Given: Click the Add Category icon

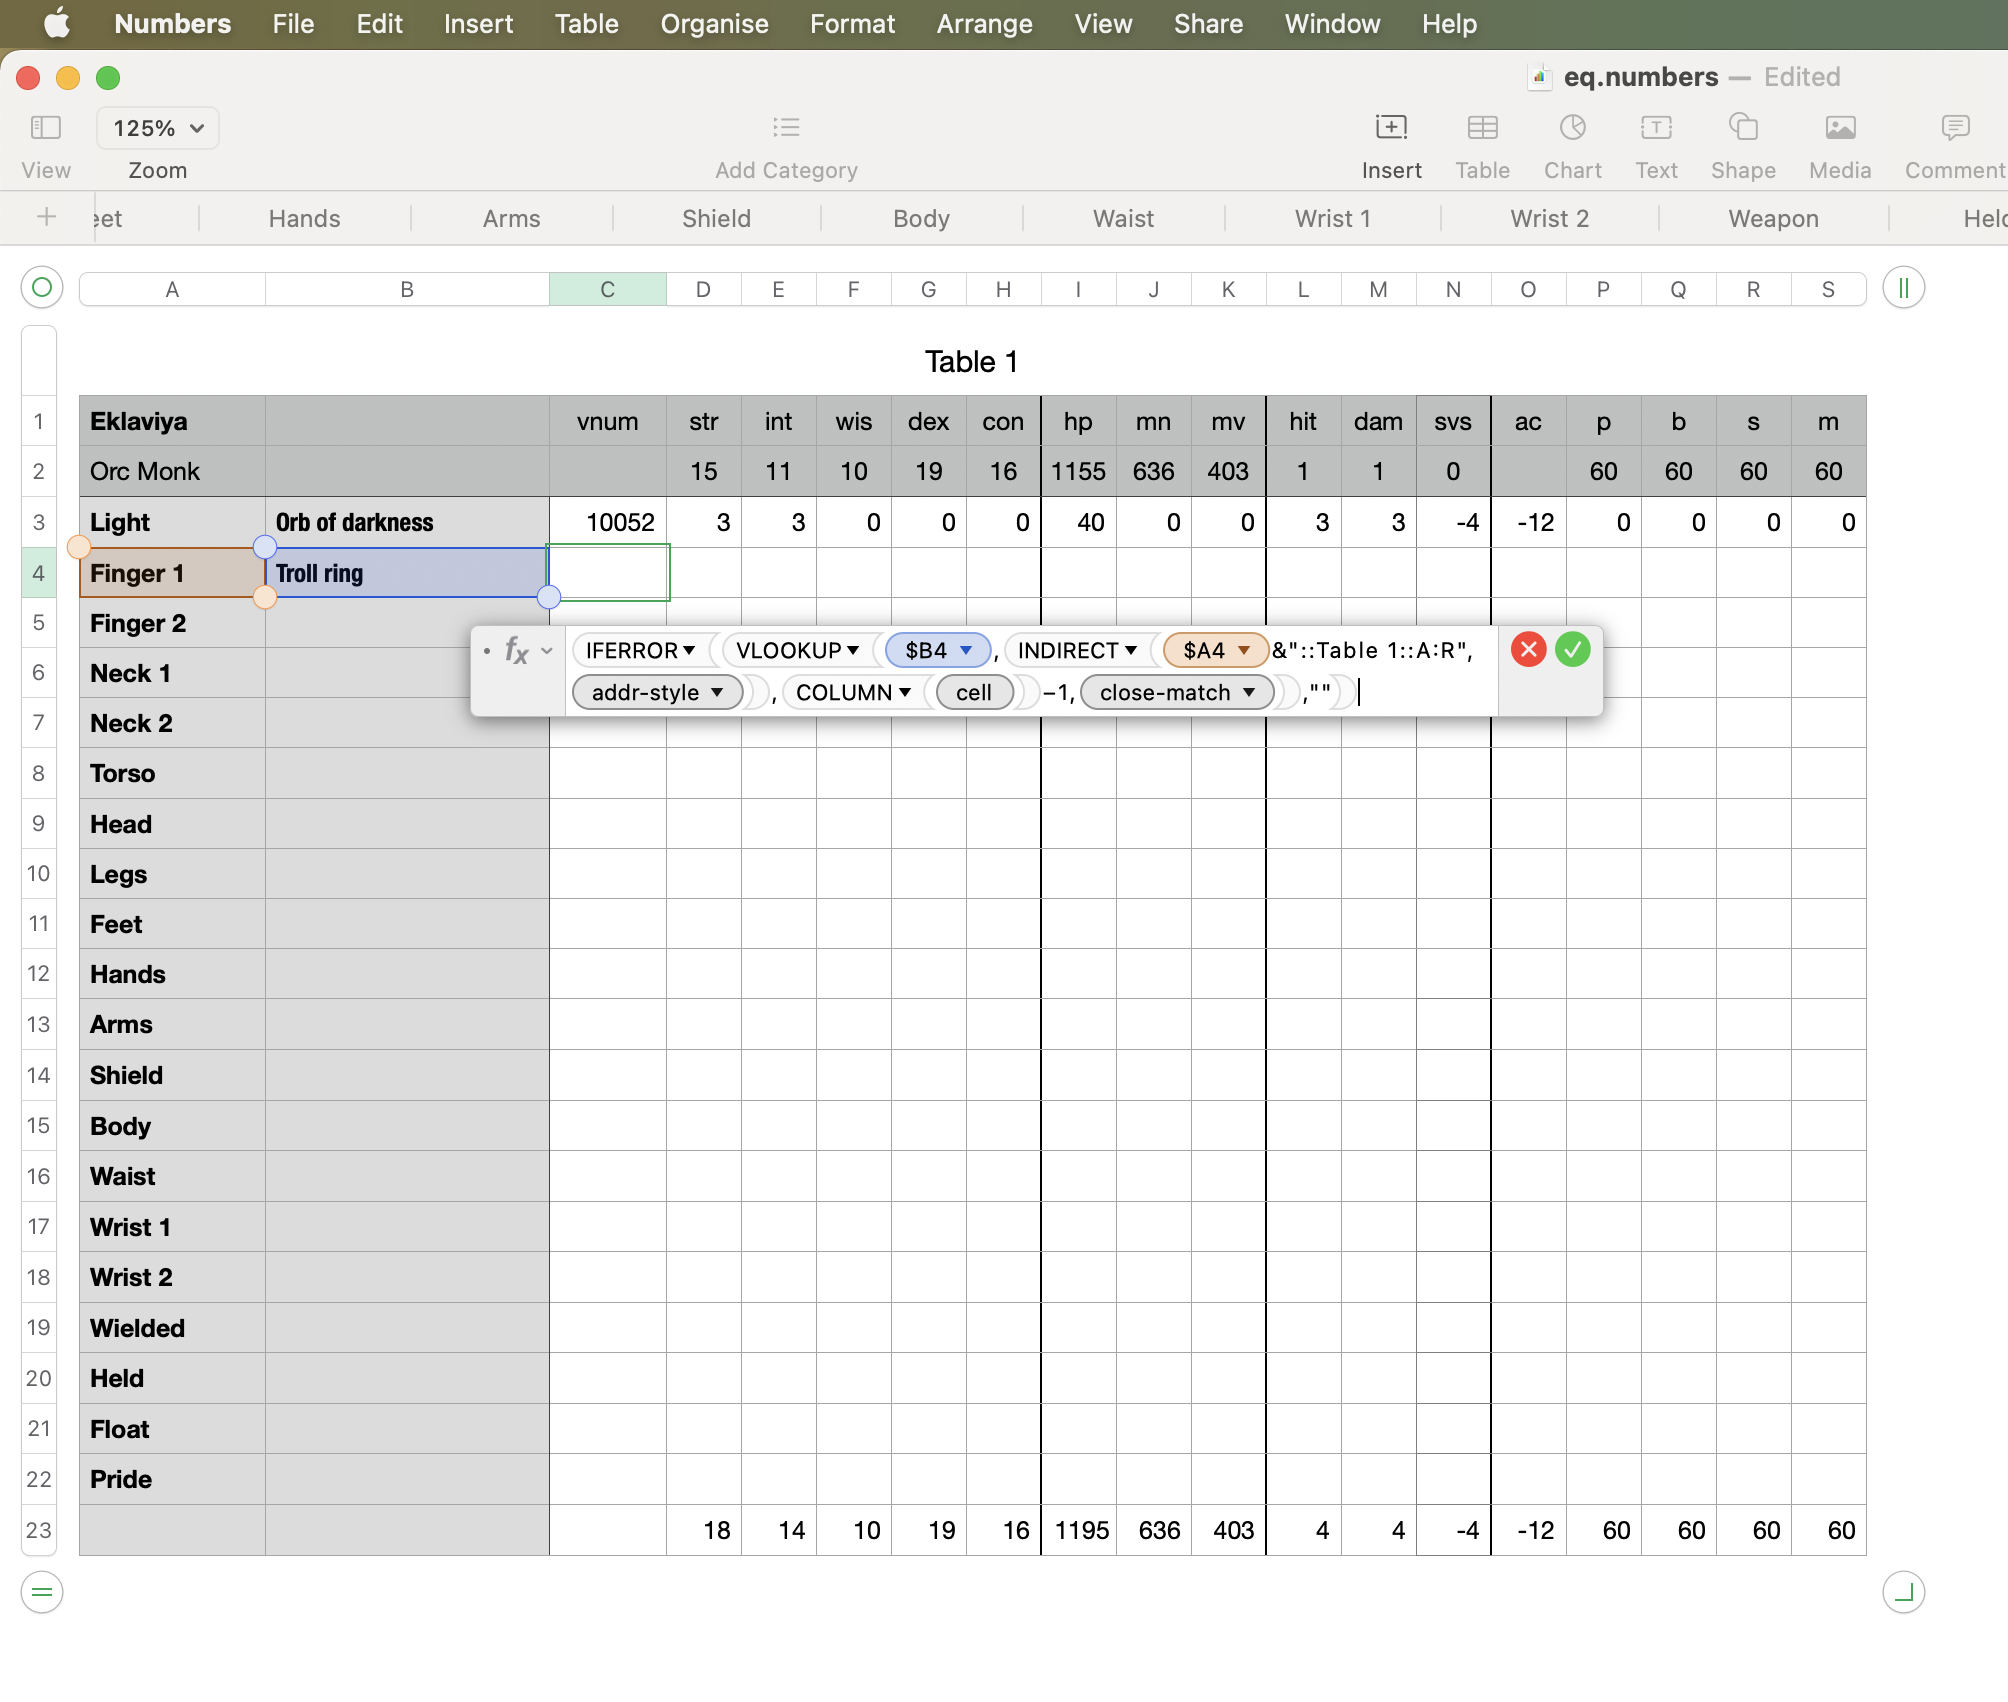Looking at the screenshot, I should click(x=786, y=128).
